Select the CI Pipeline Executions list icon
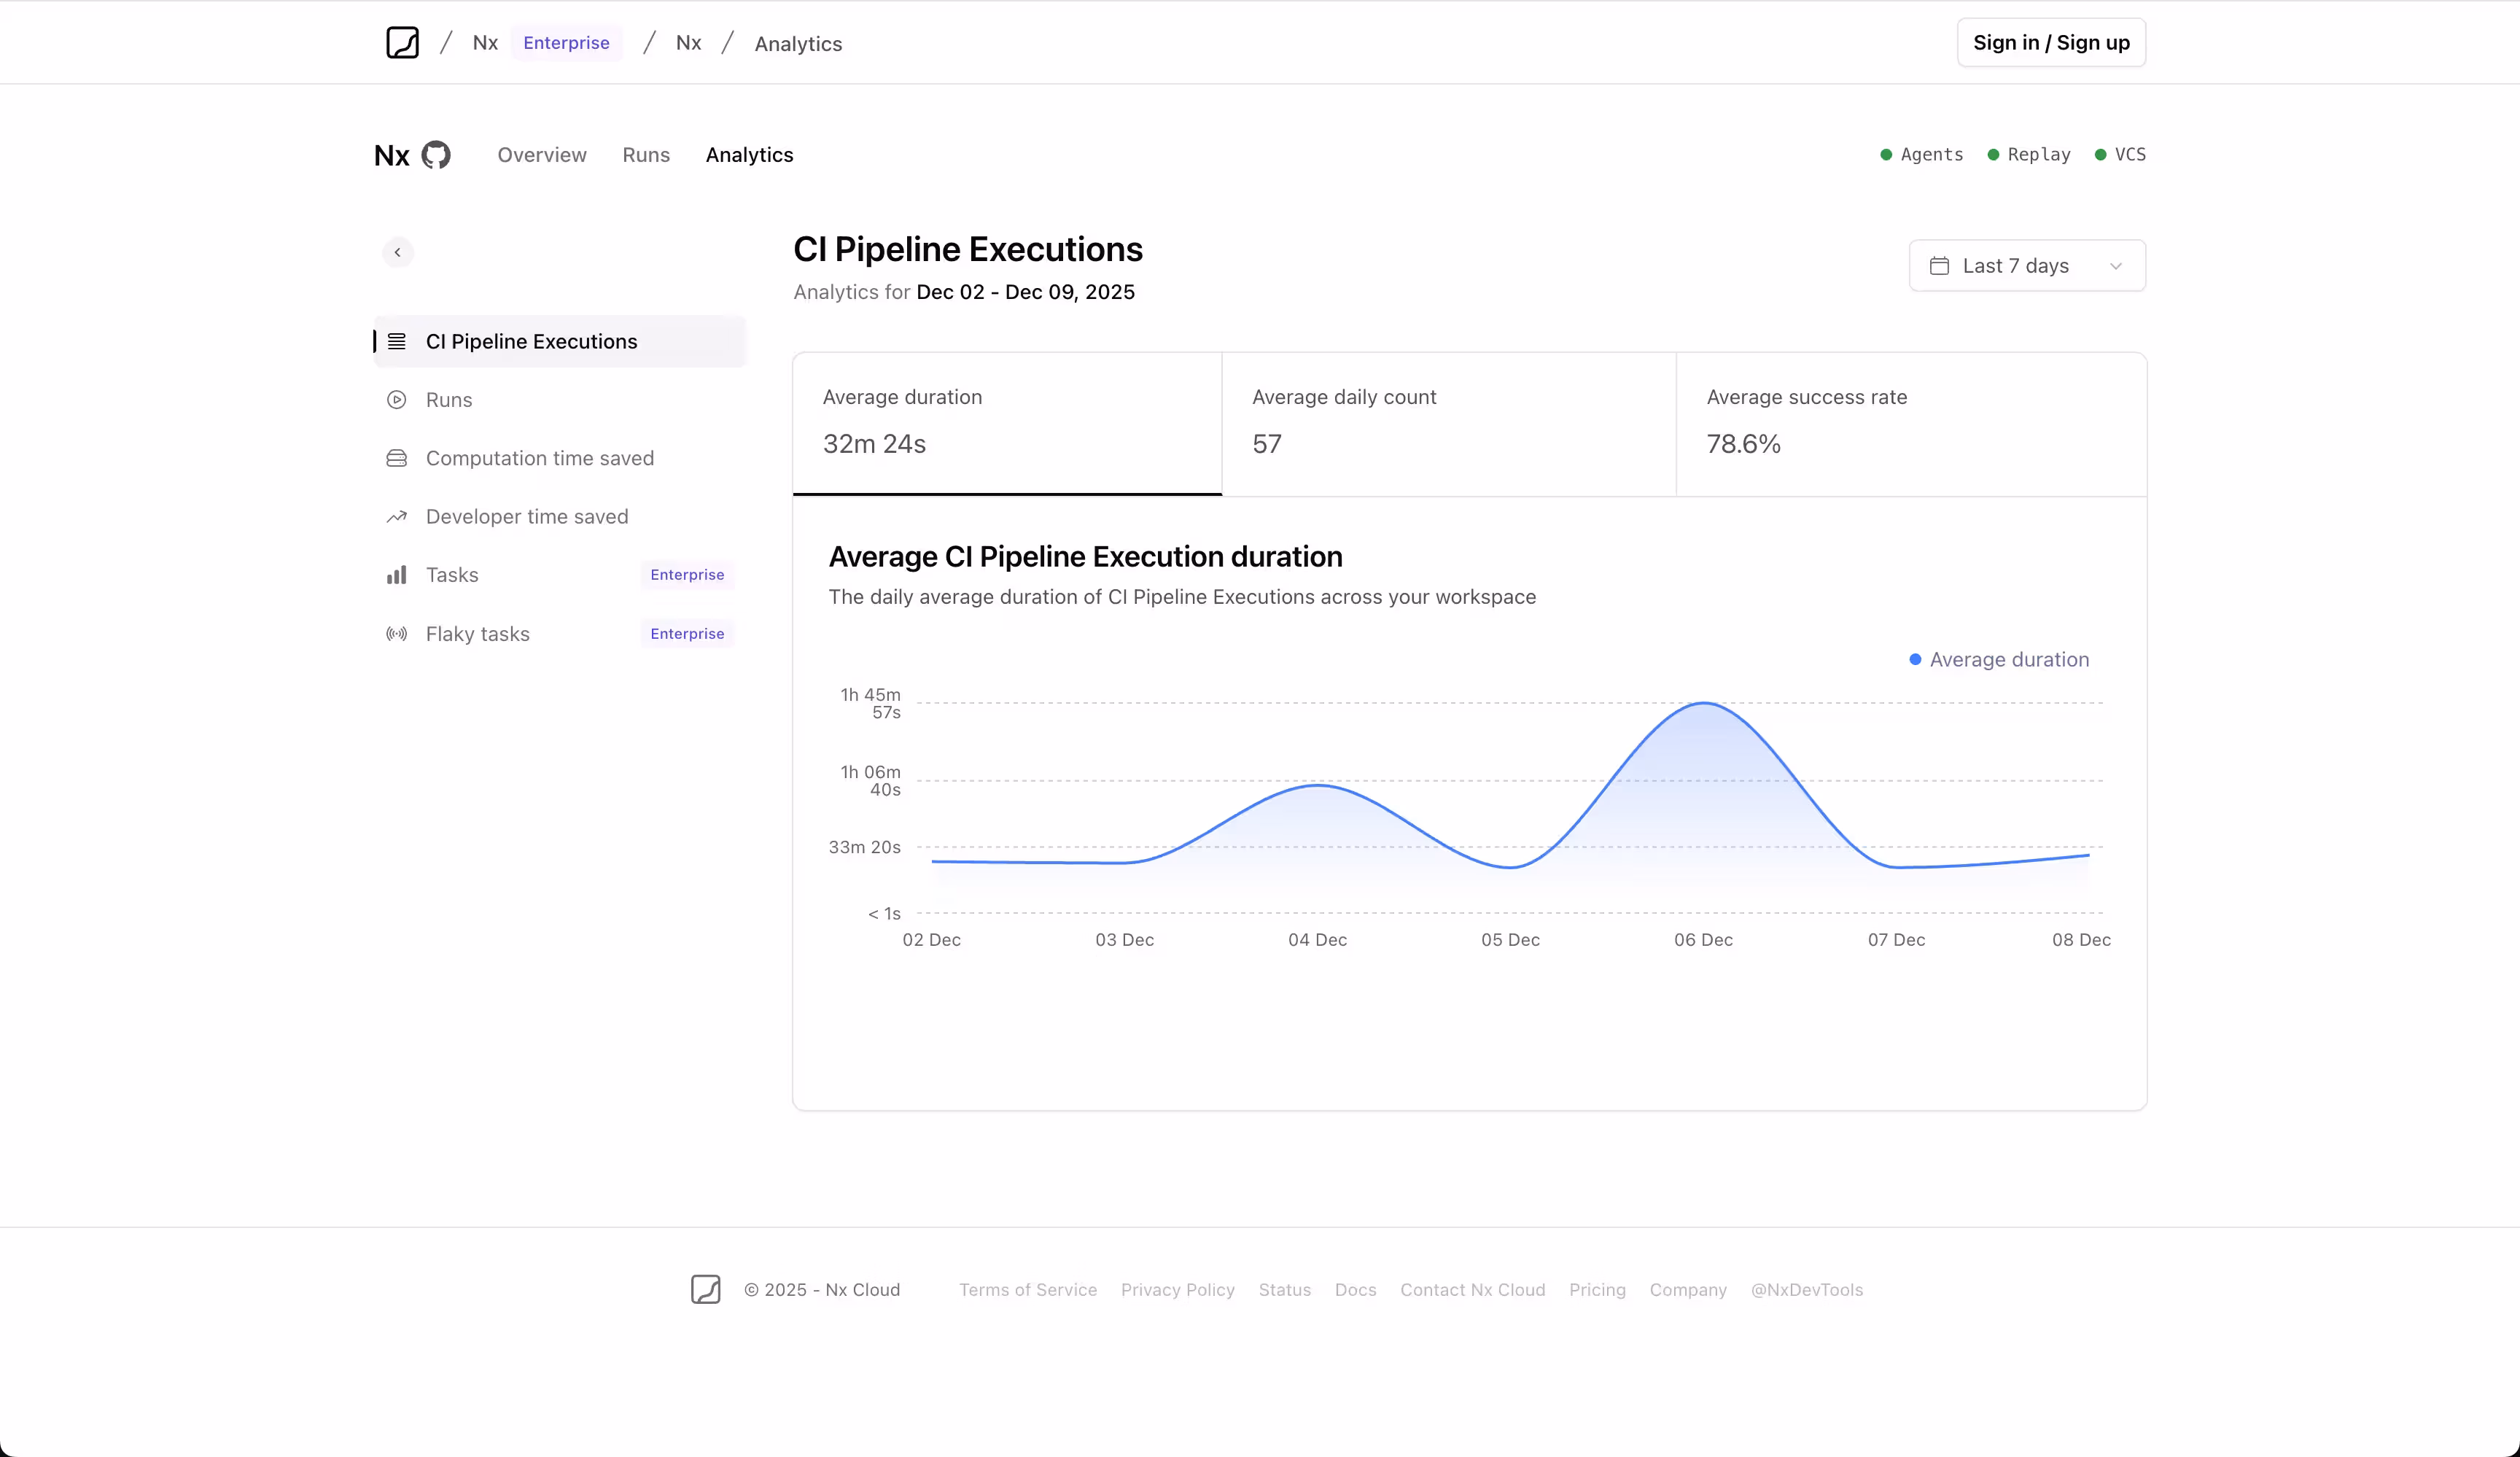The height and width of the screenshot is (1457, 2520). [x=397, y=341]
